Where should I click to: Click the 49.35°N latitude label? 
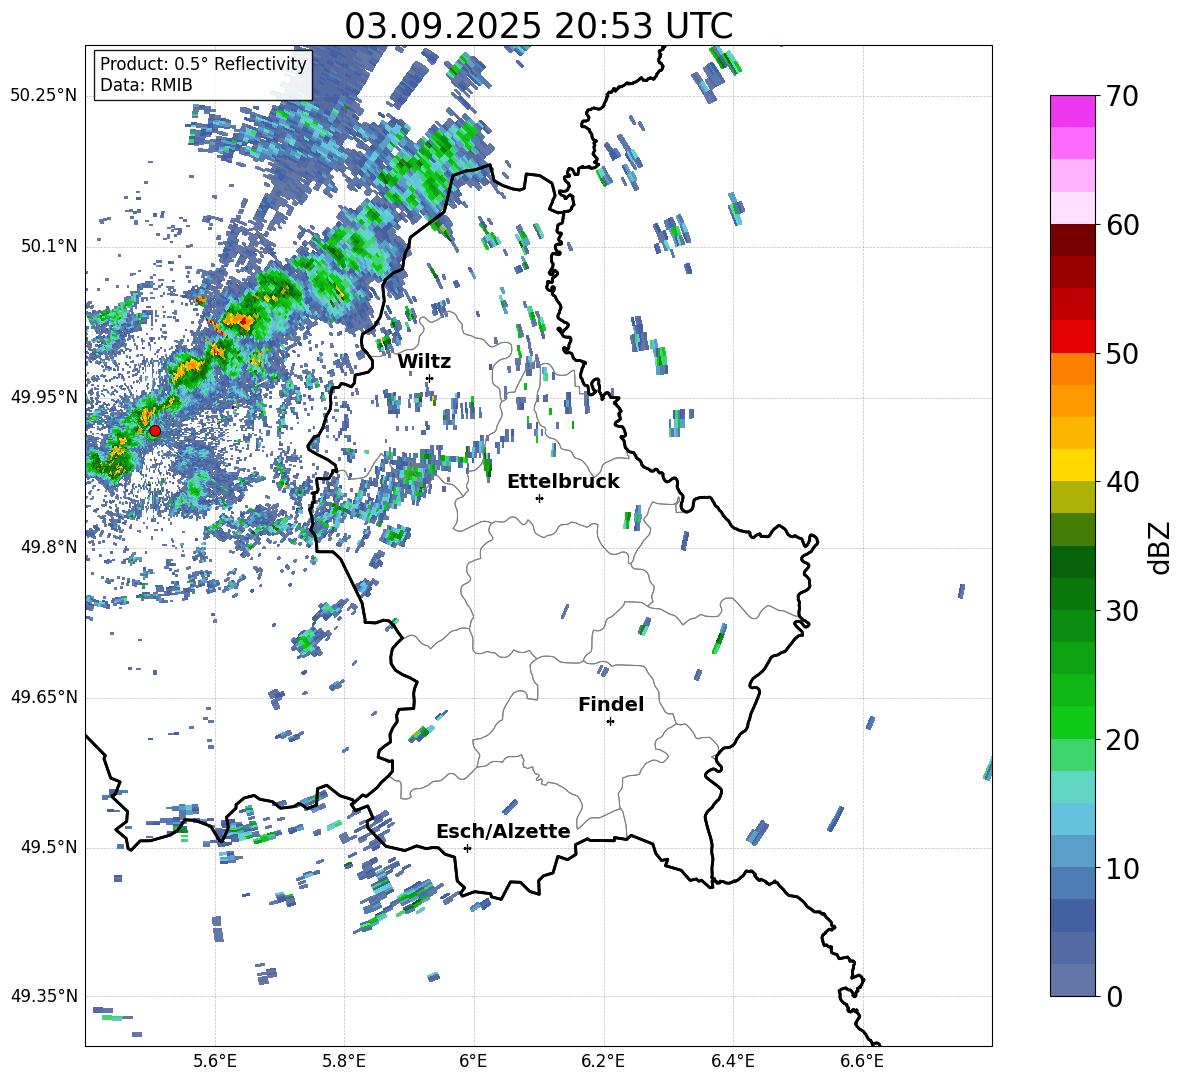pos(44,996)
